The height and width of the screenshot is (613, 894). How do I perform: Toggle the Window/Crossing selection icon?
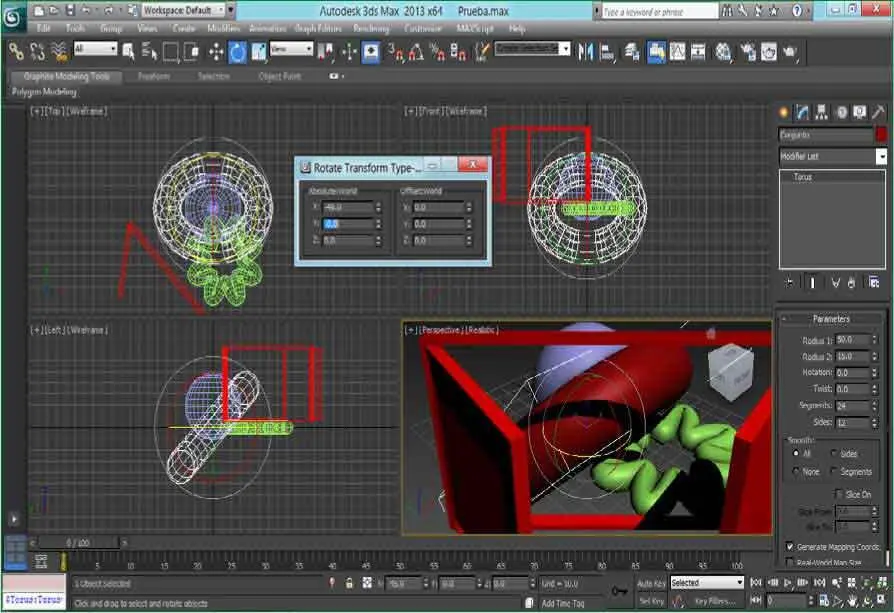(191, 52)
